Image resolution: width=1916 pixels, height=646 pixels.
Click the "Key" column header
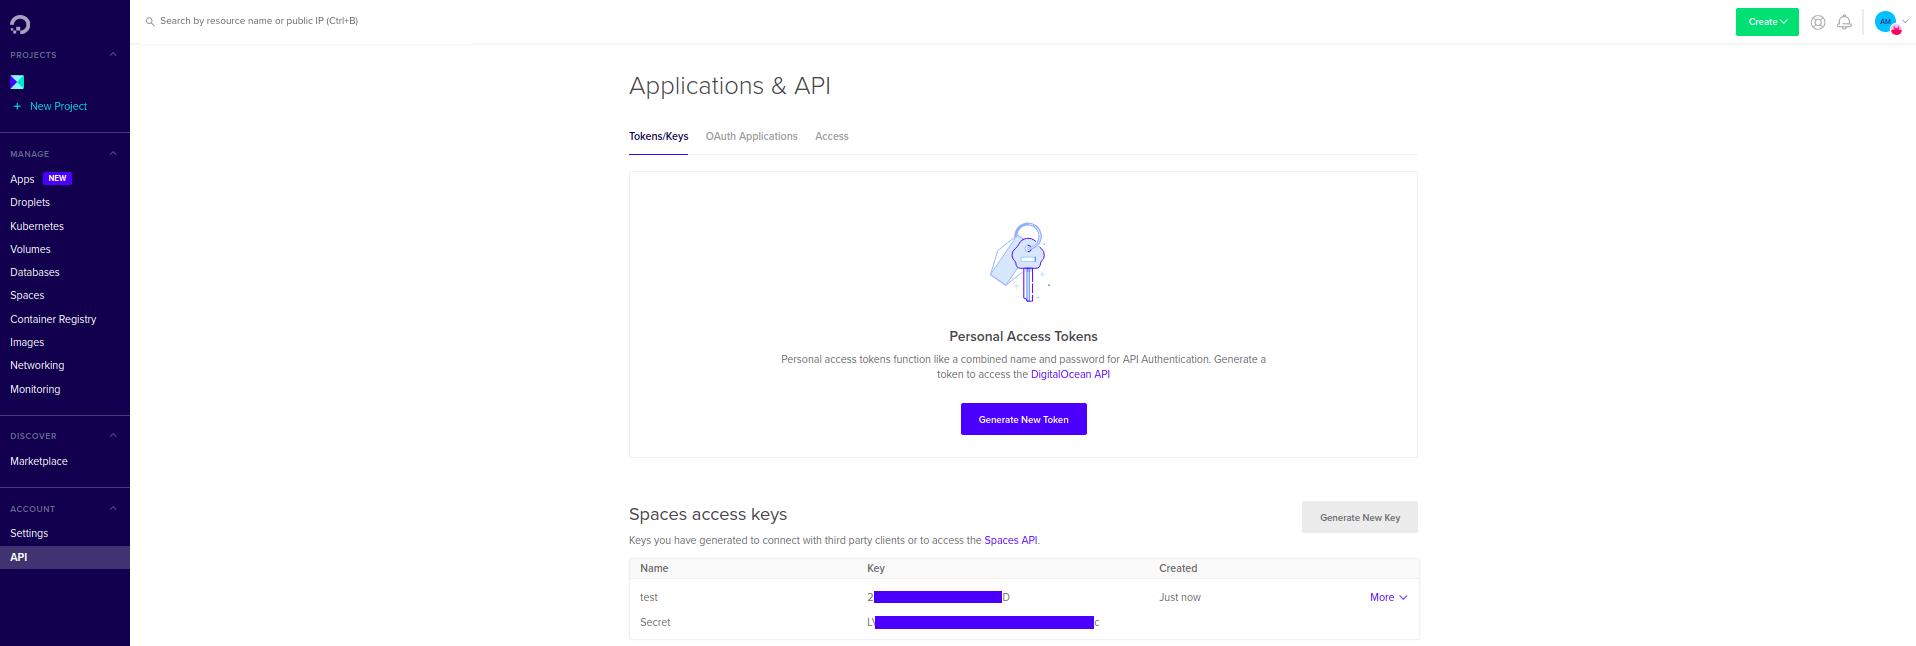tap(876, 568)
